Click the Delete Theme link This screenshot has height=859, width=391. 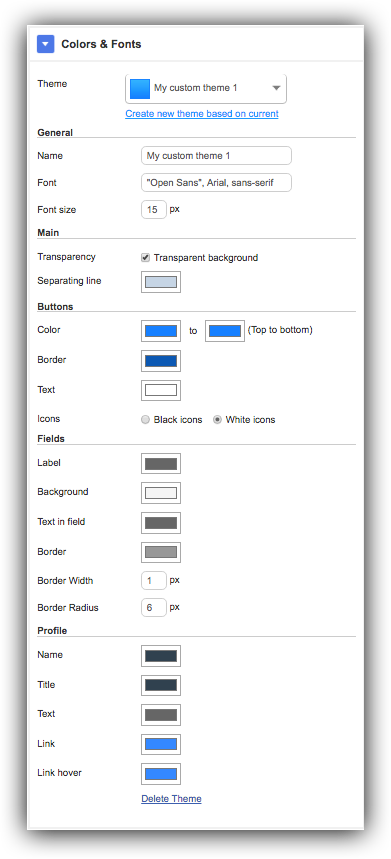[x=171, y=799]
